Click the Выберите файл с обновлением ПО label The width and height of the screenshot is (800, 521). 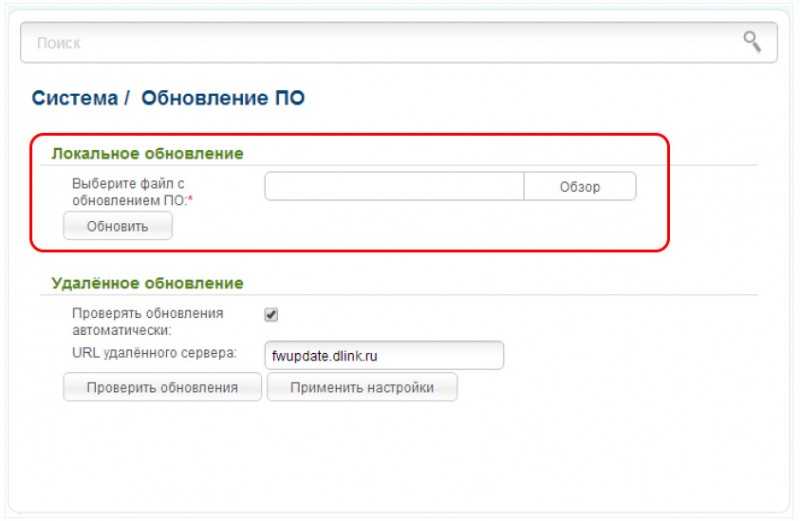pyautogui.click(x=133, y=192)
